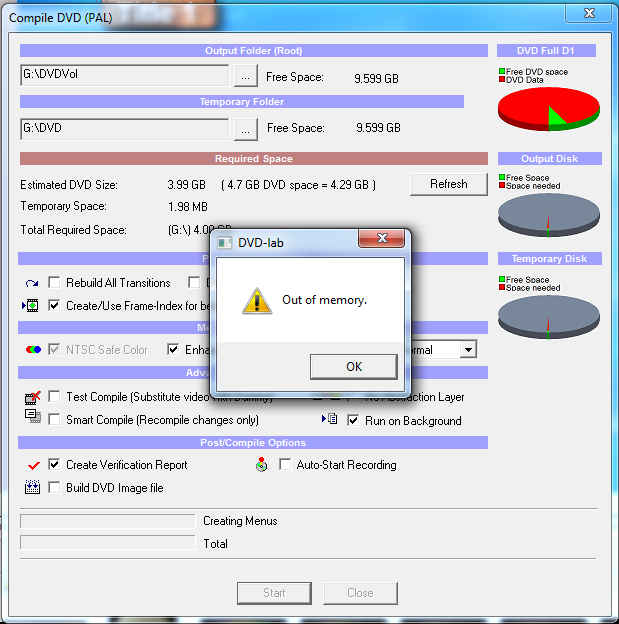Click the red DVD Data legend swatch
The height and width of the screenshot is (624, 619).
(x=502, y=79)
